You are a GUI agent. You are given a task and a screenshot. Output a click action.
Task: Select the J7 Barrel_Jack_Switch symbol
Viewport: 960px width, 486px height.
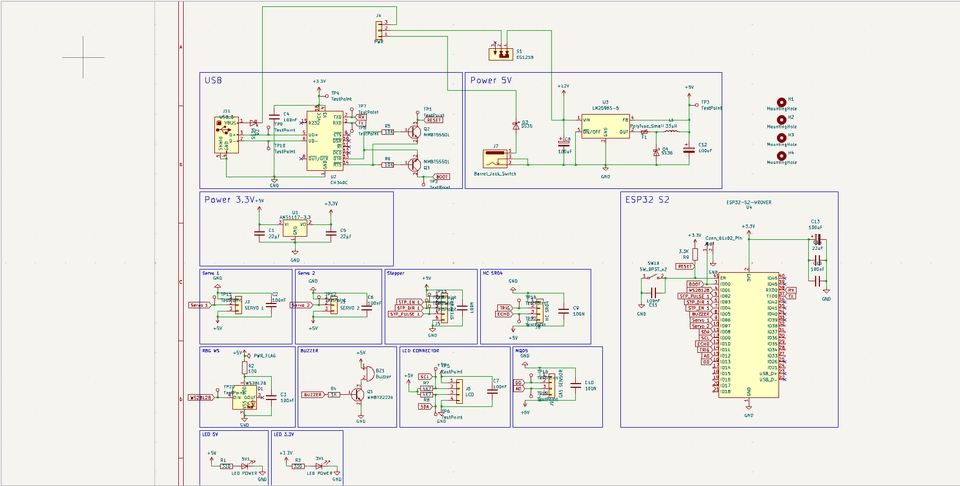497,159
